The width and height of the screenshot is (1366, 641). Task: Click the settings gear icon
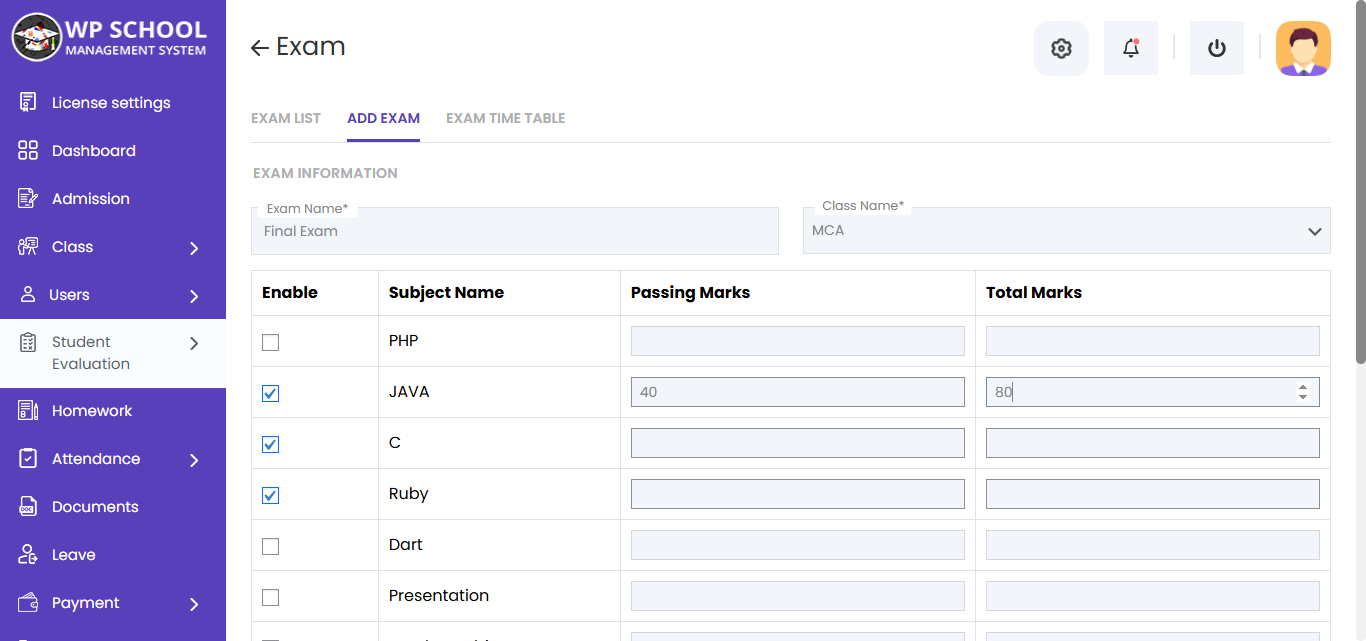[1061, 48]
